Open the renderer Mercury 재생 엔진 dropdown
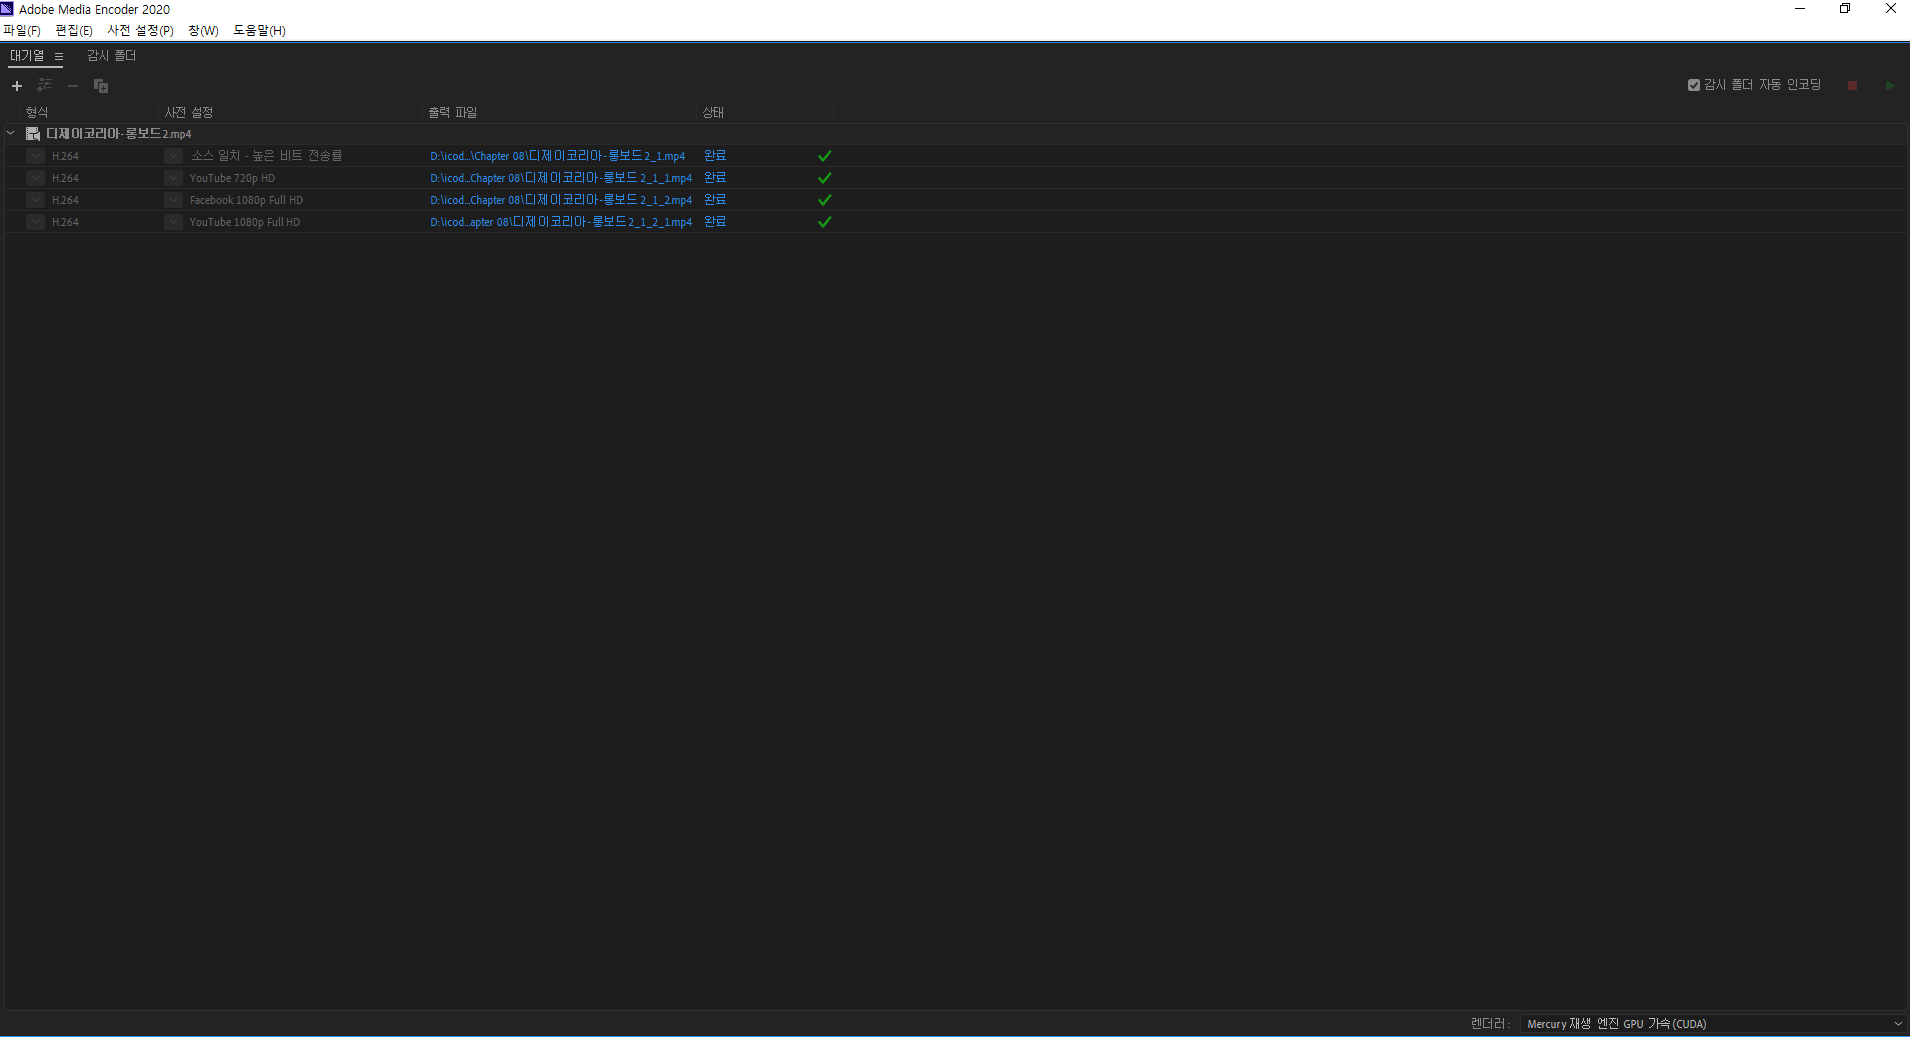Screen dimensions: 1910x1037 [x=1713, y=1024]
